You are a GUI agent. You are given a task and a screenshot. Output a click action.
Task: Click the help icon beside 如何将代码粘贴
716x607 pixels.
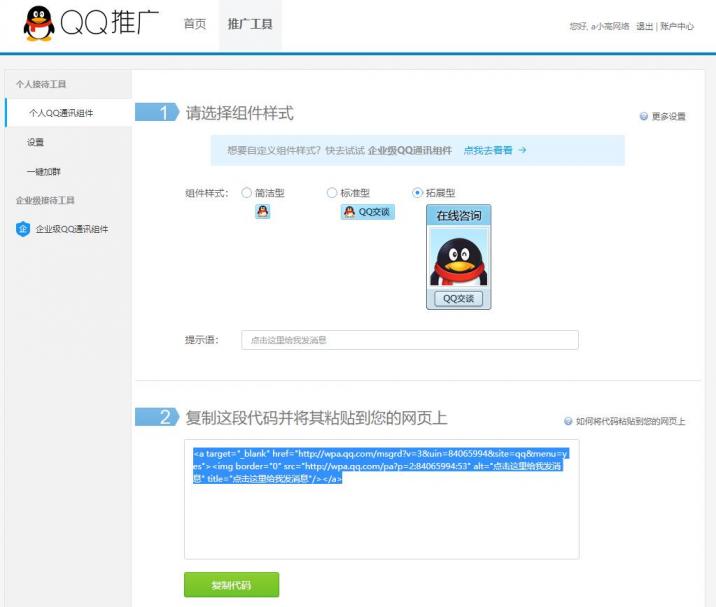tap(568, 421)
